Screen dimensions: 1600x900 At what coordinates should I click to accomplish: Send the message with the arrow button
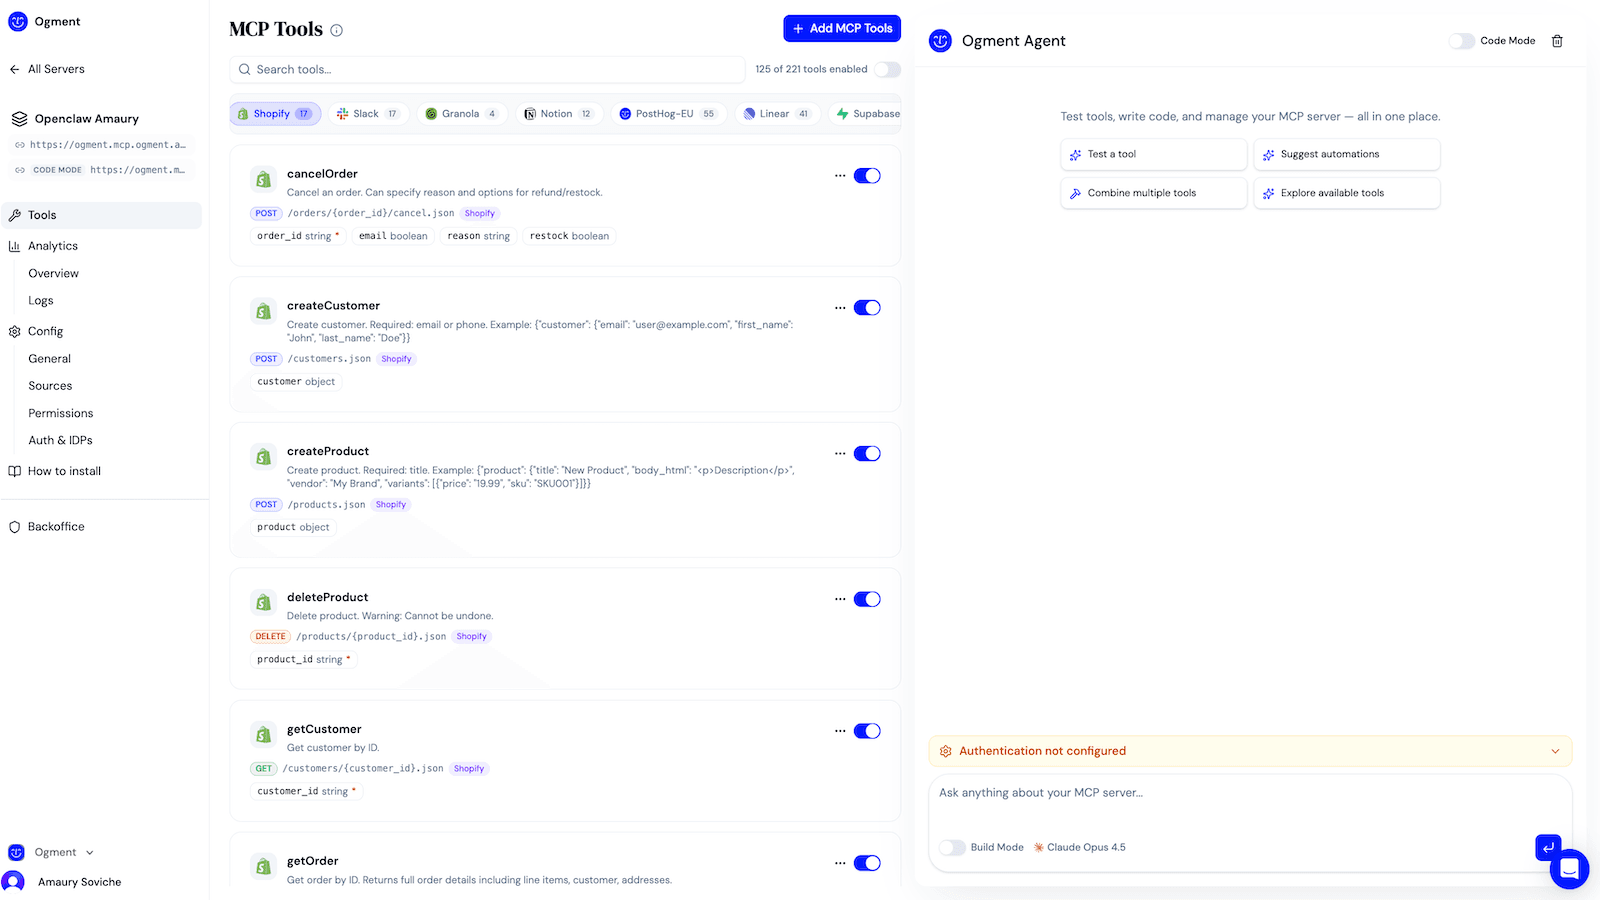[1547, 847]
